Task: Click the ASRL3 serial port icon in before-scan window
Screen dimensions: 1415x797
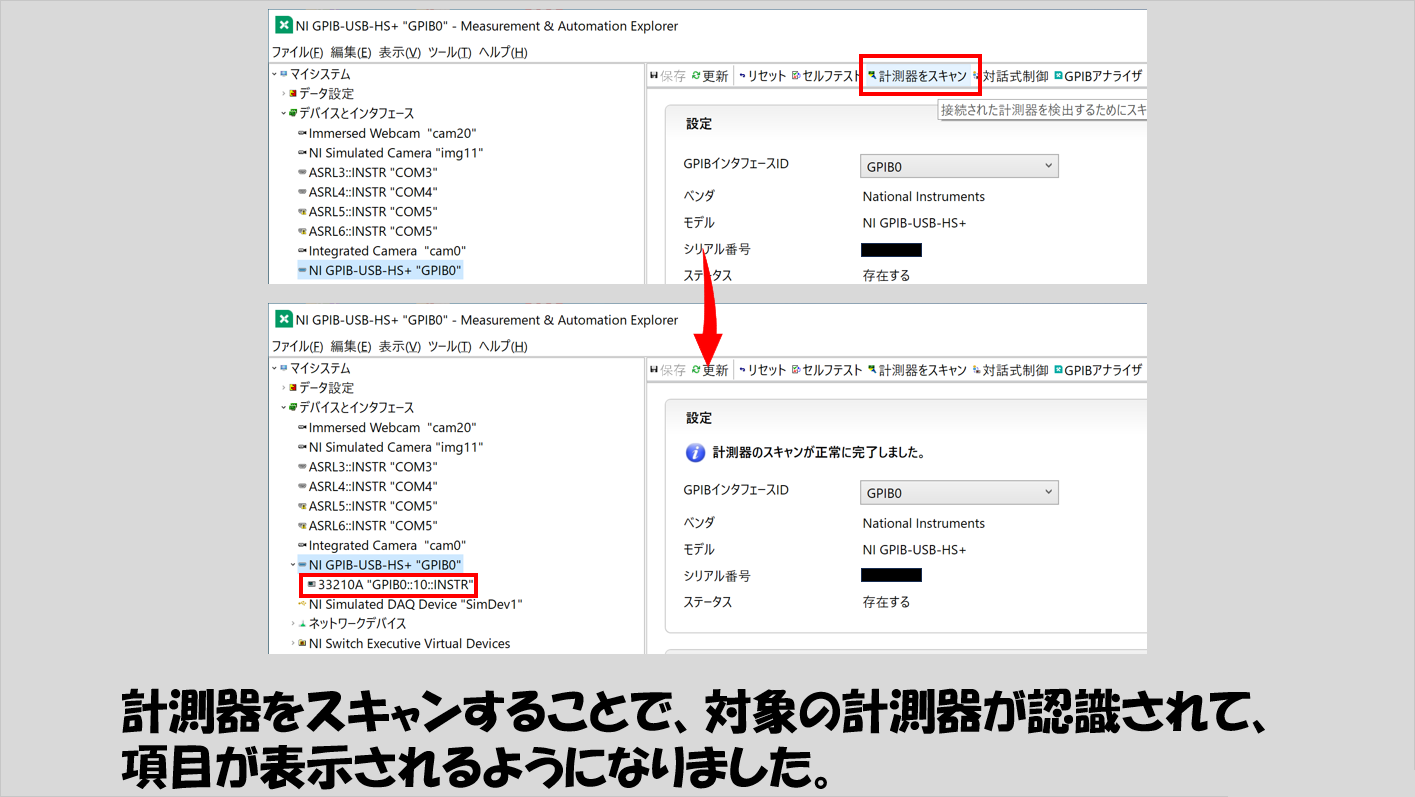Action: tap(302, 172)
